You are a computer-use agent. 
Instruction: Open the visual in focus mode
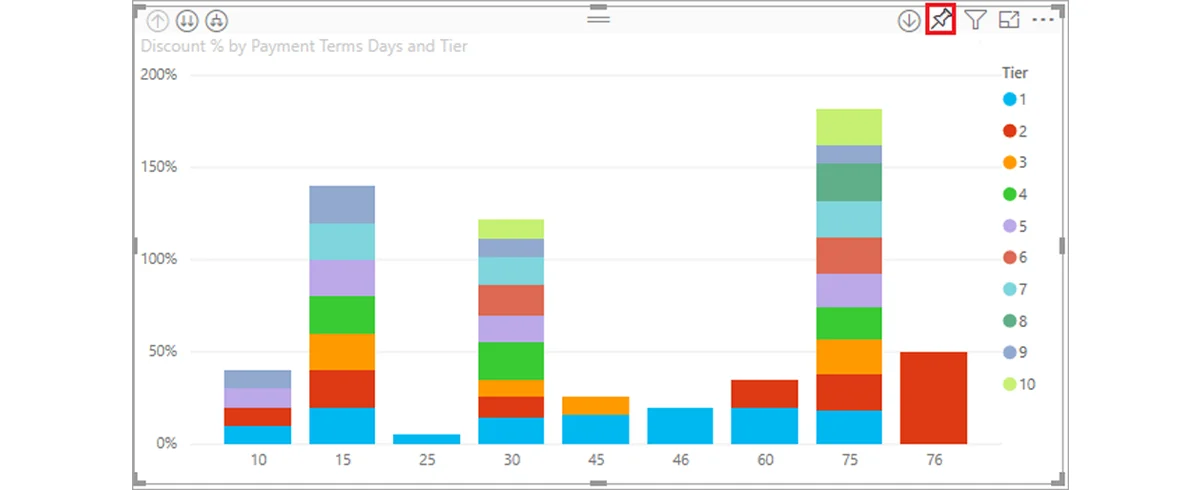(x=1008, y=20)
